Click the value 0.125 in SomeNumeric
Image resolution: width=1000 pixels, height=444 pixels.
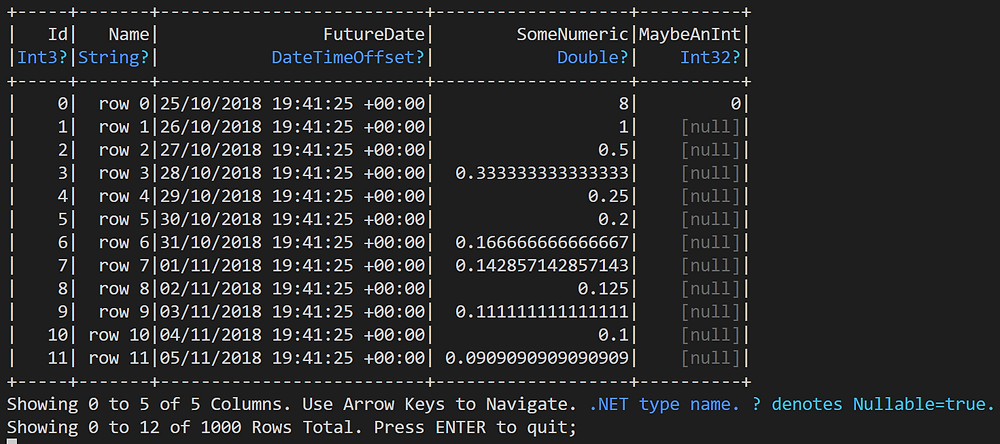[603, 288]
